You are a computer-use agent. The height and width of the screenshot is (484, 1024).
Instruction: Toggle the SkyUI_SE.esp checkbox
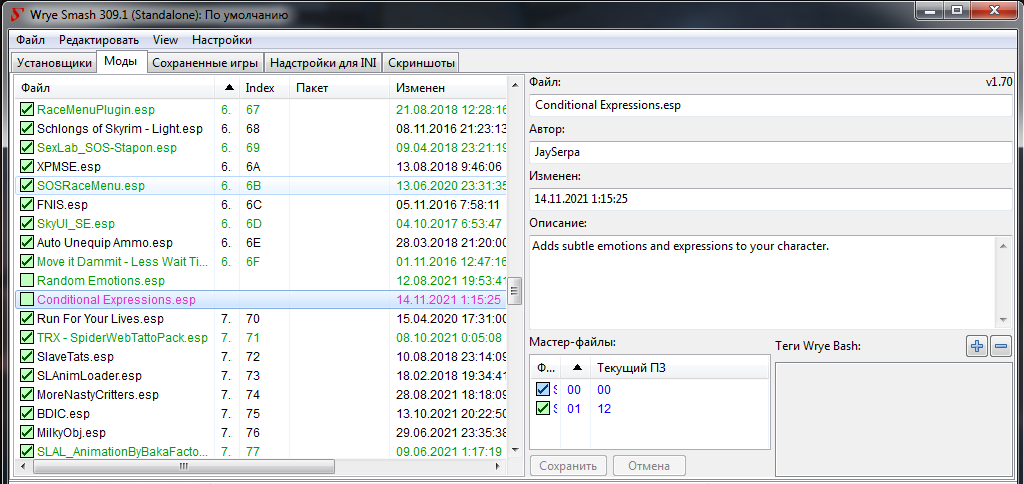[27, 224]
